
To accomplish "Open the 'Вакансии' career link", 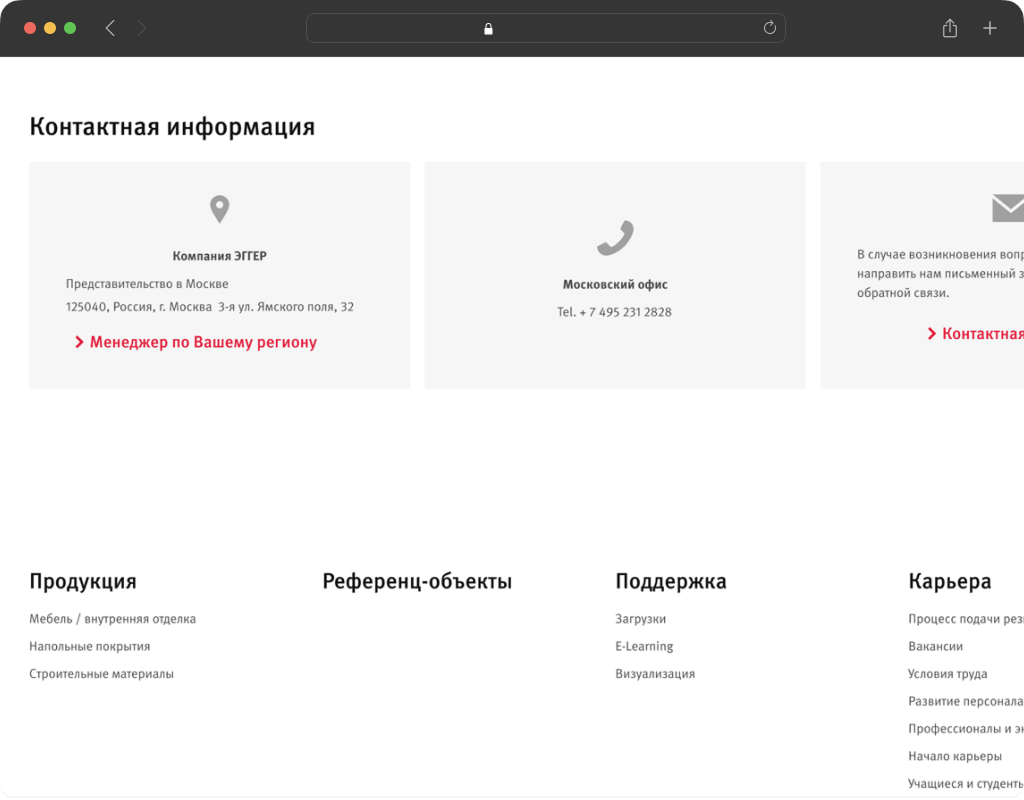I will pos(935,646).
